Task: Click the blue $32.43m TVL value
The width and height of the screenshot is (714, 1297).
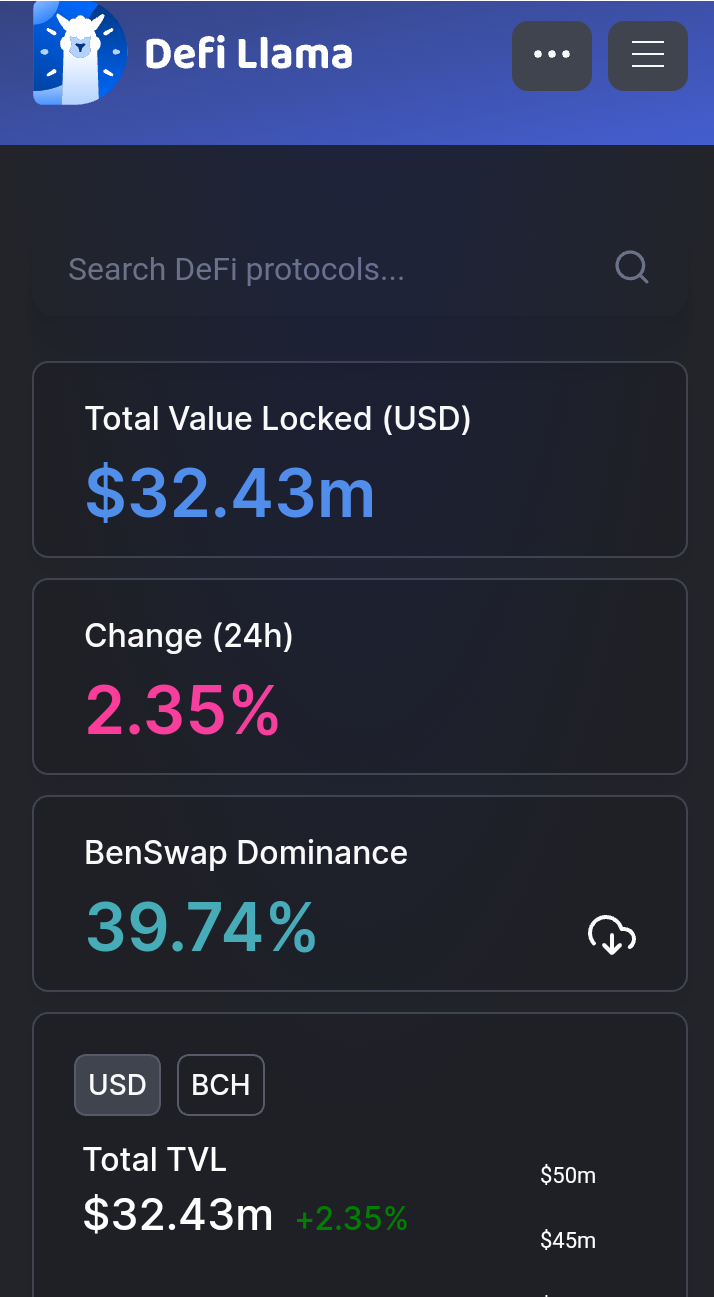Action: click(x=230, y=493)
